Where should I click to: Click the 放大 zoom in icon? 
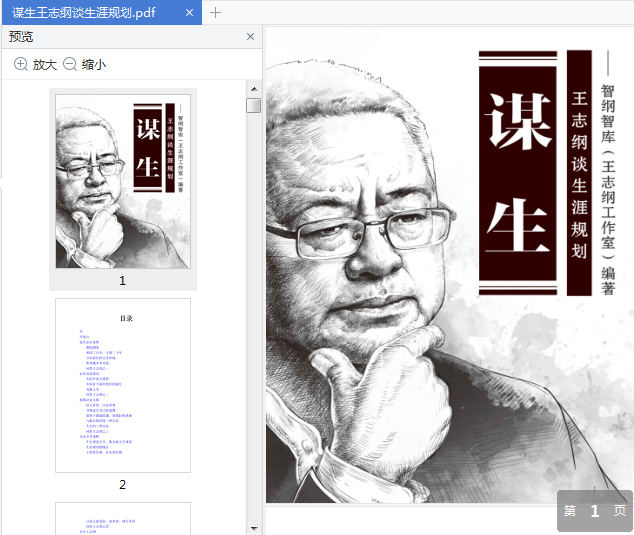(x=21, y=64)
